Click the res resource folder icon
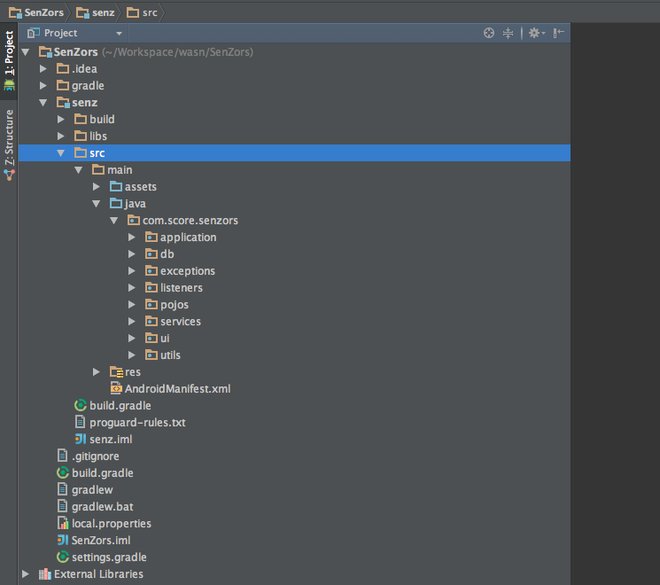 click(116, 372)
